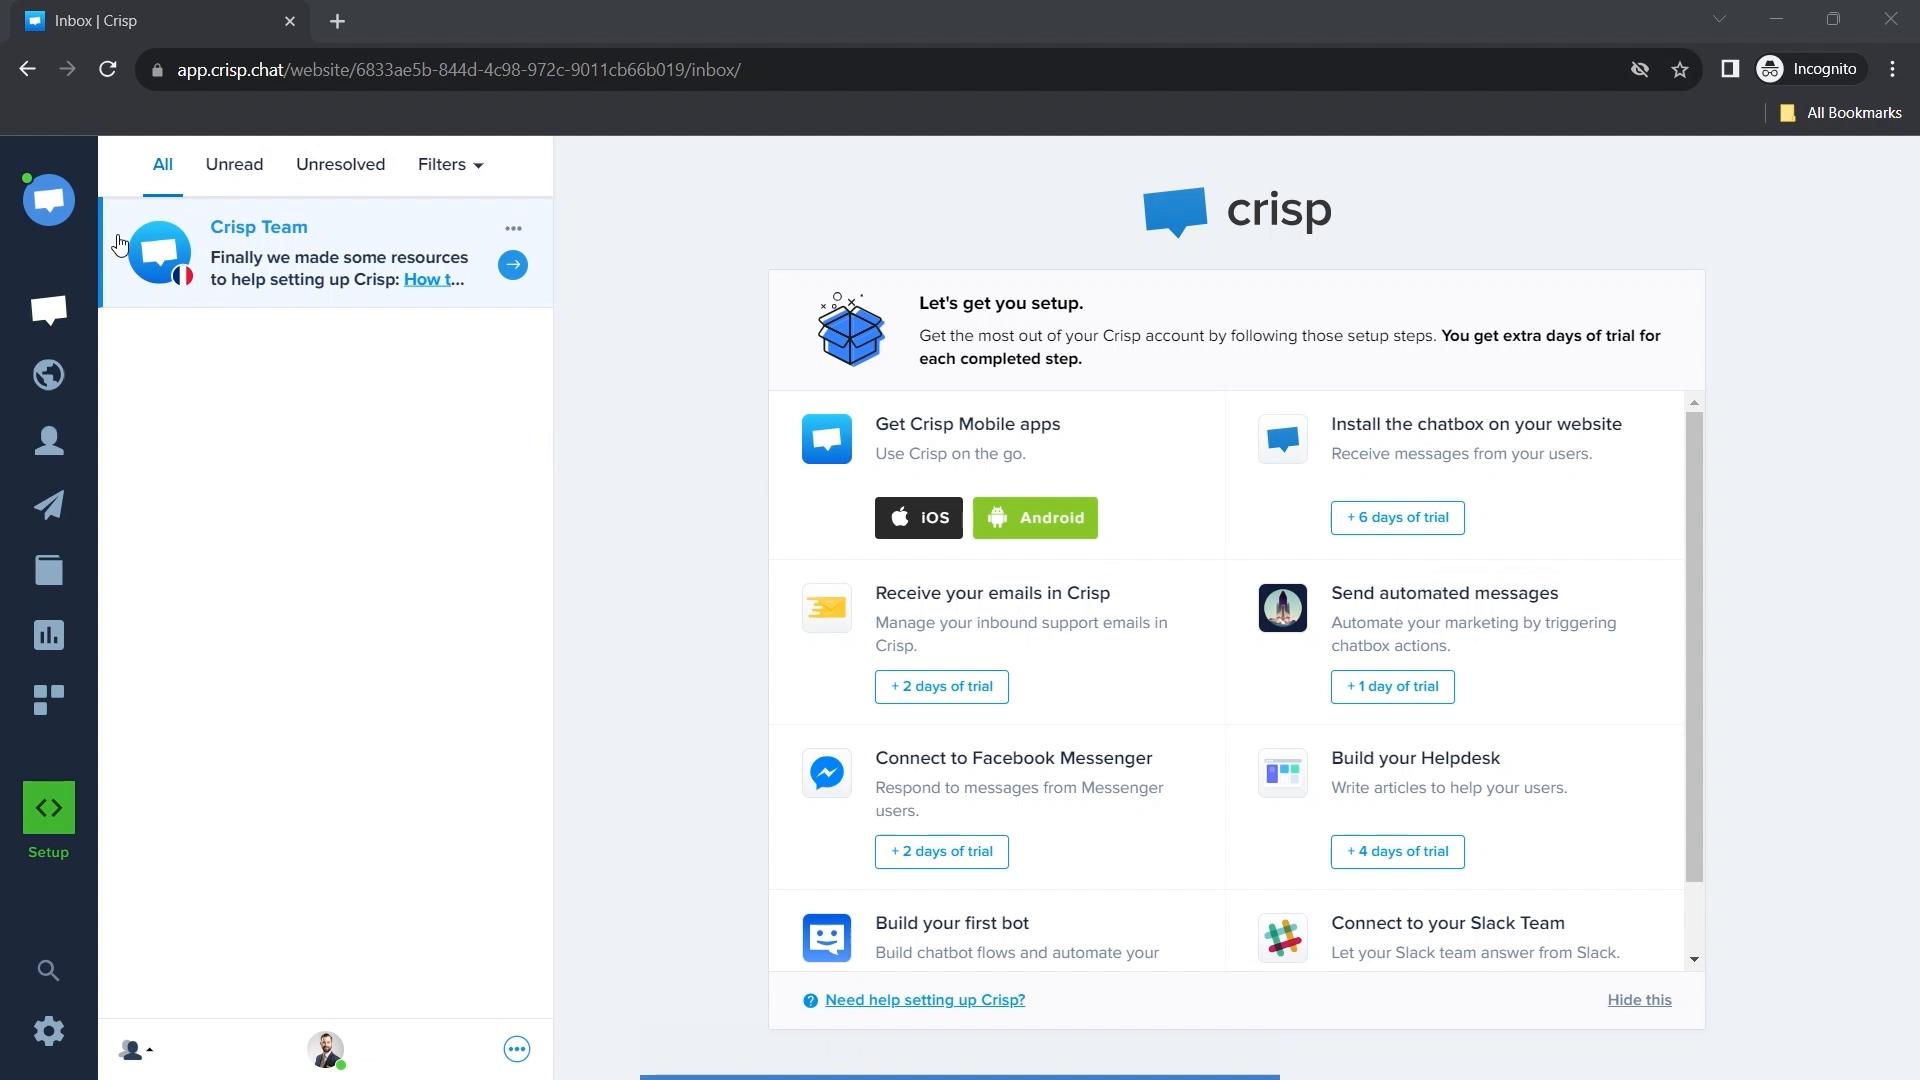Viewport: 1920px width, 1080px height.
Task: Switch to the Unread tab
Action: pyautogui.click(x=235, y=164)
